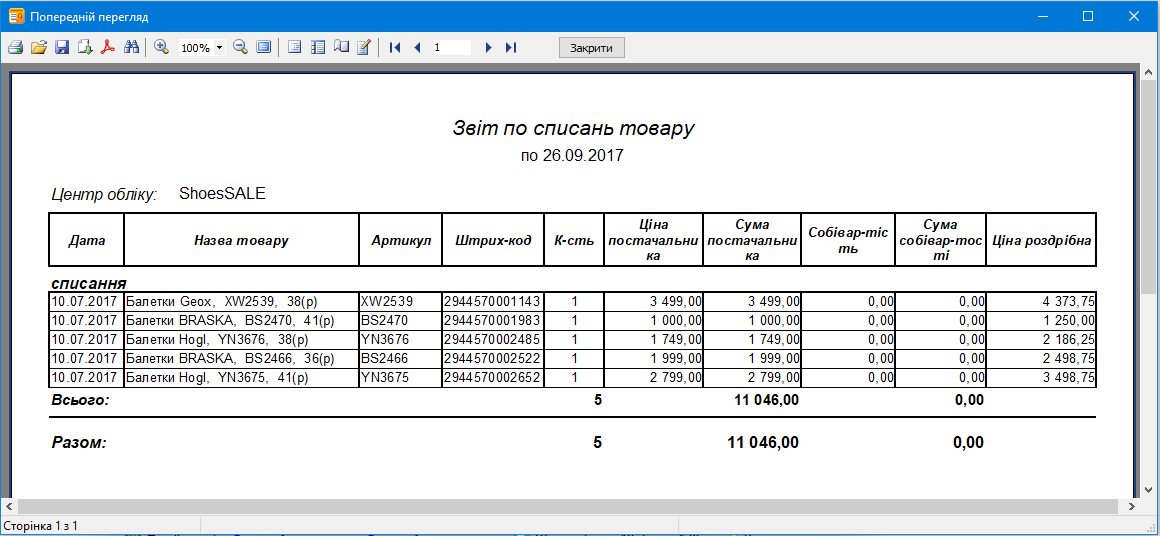Jump to the last page
Image resolution: width=1160 pixels, height=536 pixels.
[511, 47]
